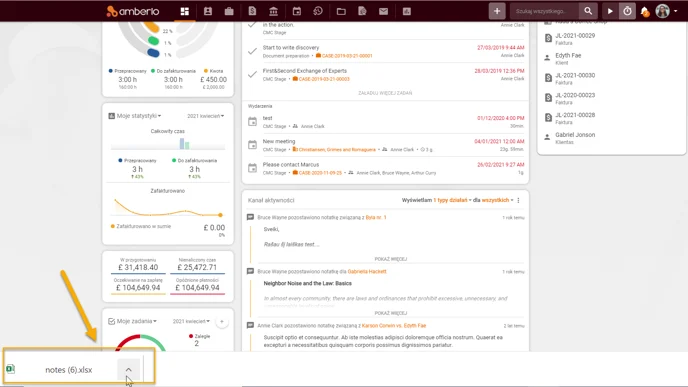Click the 'W przygotowaniu' £ 31,418.40 amount
Viewport: 688px width, 387px height.
coord(138,267)
